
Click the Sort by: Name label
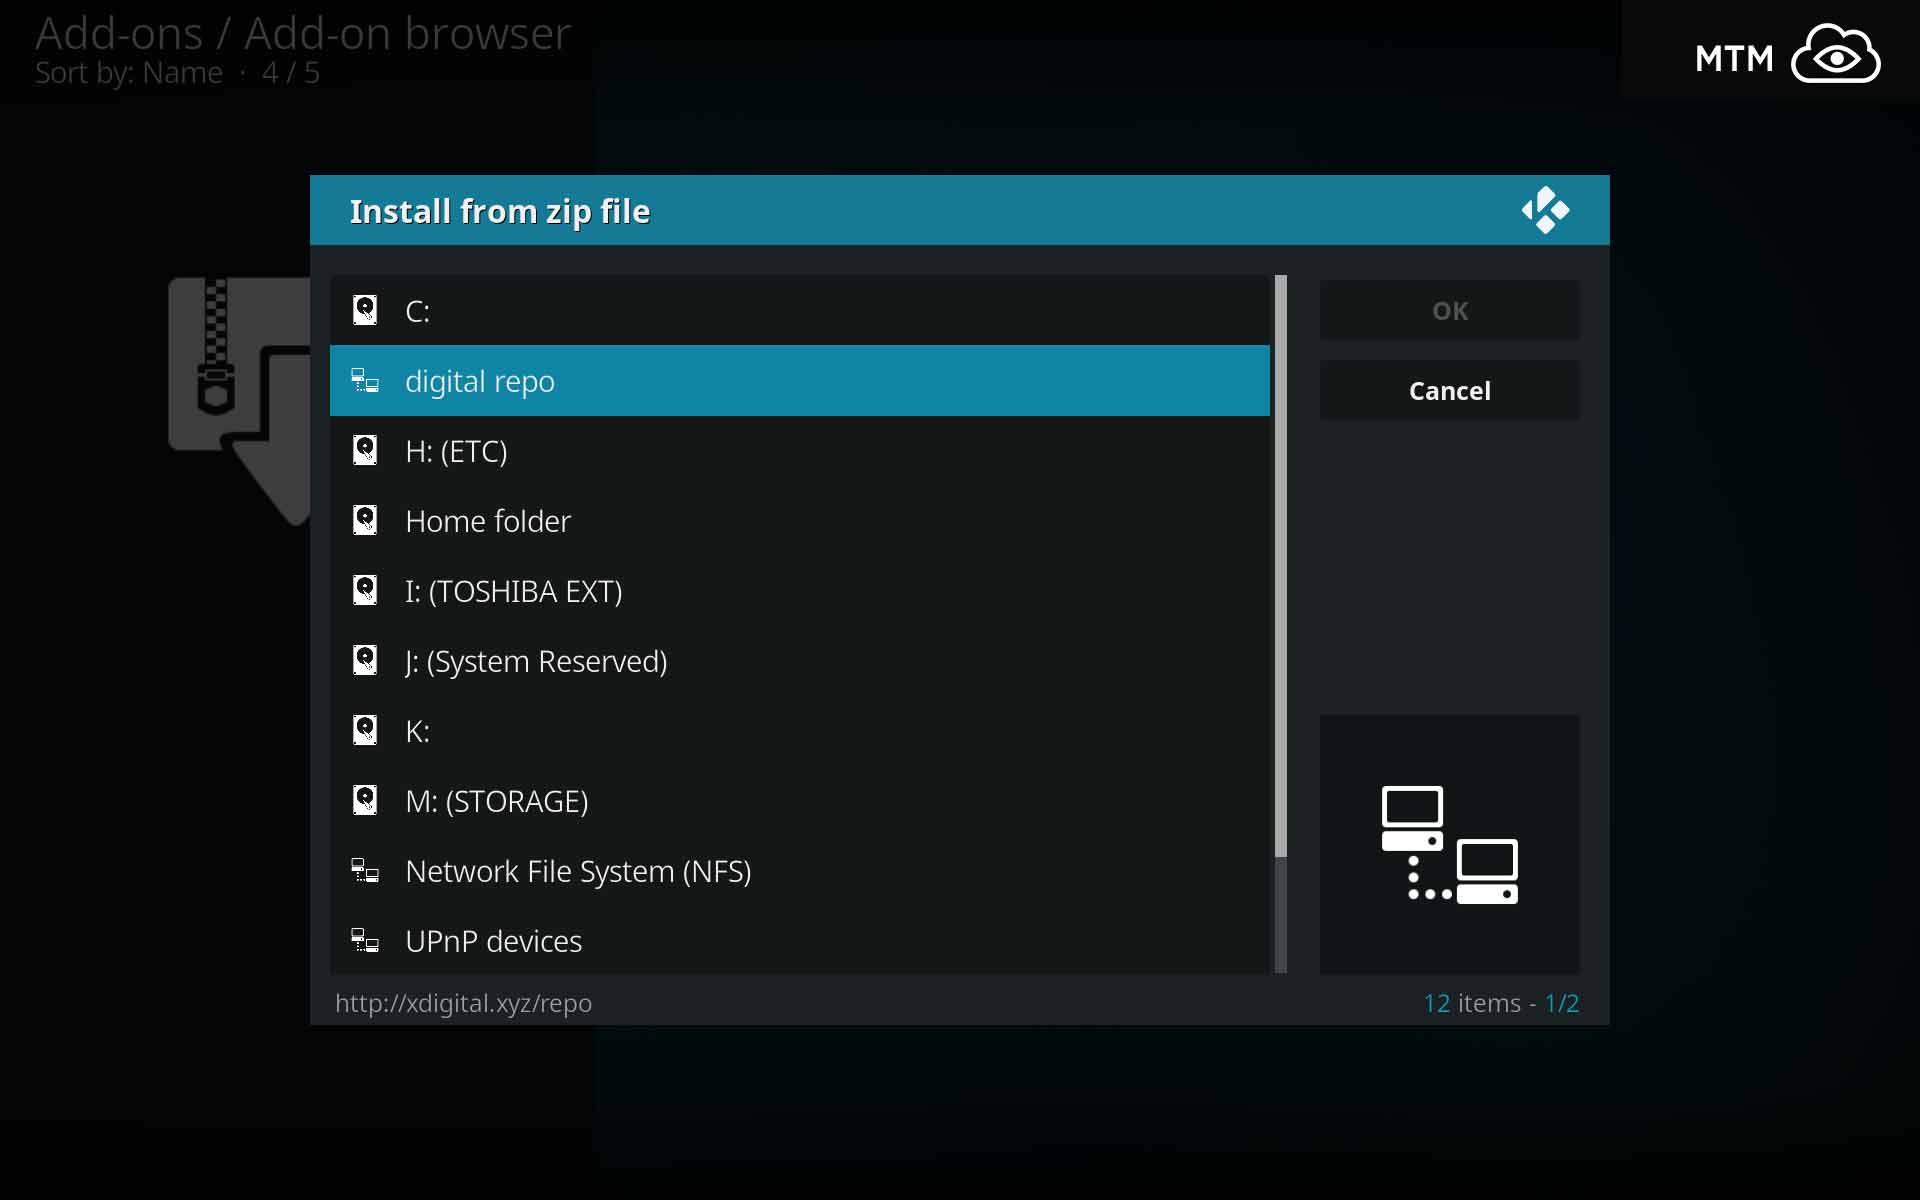[x=129, y=73]
